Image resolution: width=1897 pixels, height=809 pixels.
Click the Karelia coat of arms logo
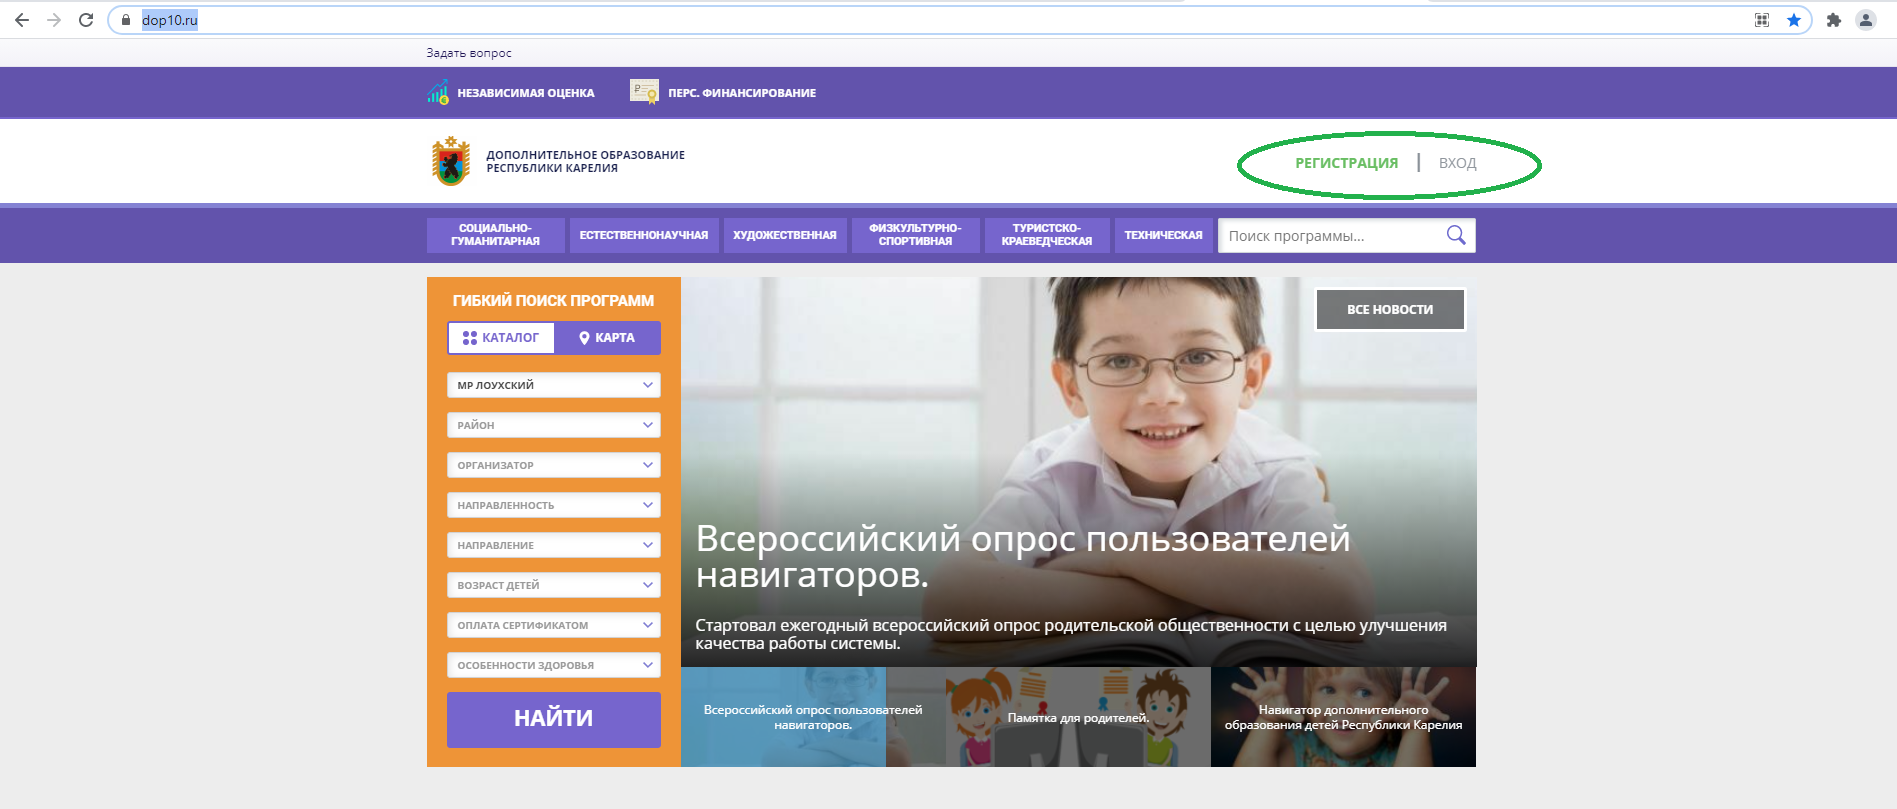click(x=451, y=161)
